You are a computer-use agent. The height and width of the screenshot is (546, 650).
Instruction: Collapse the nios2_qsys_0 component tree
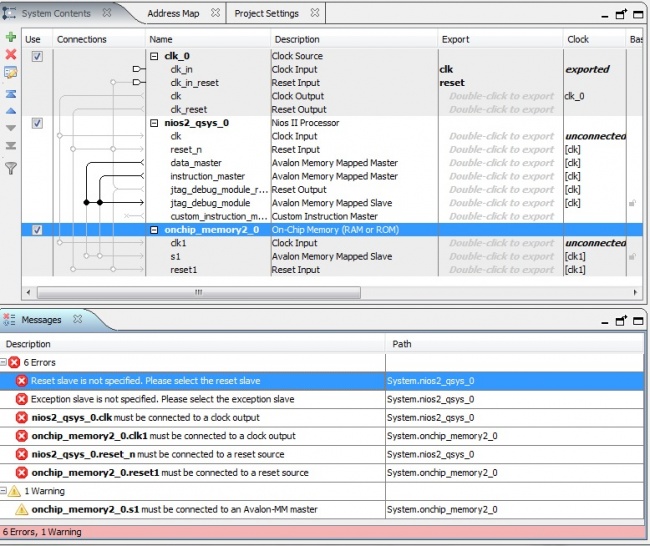(154, 123)
